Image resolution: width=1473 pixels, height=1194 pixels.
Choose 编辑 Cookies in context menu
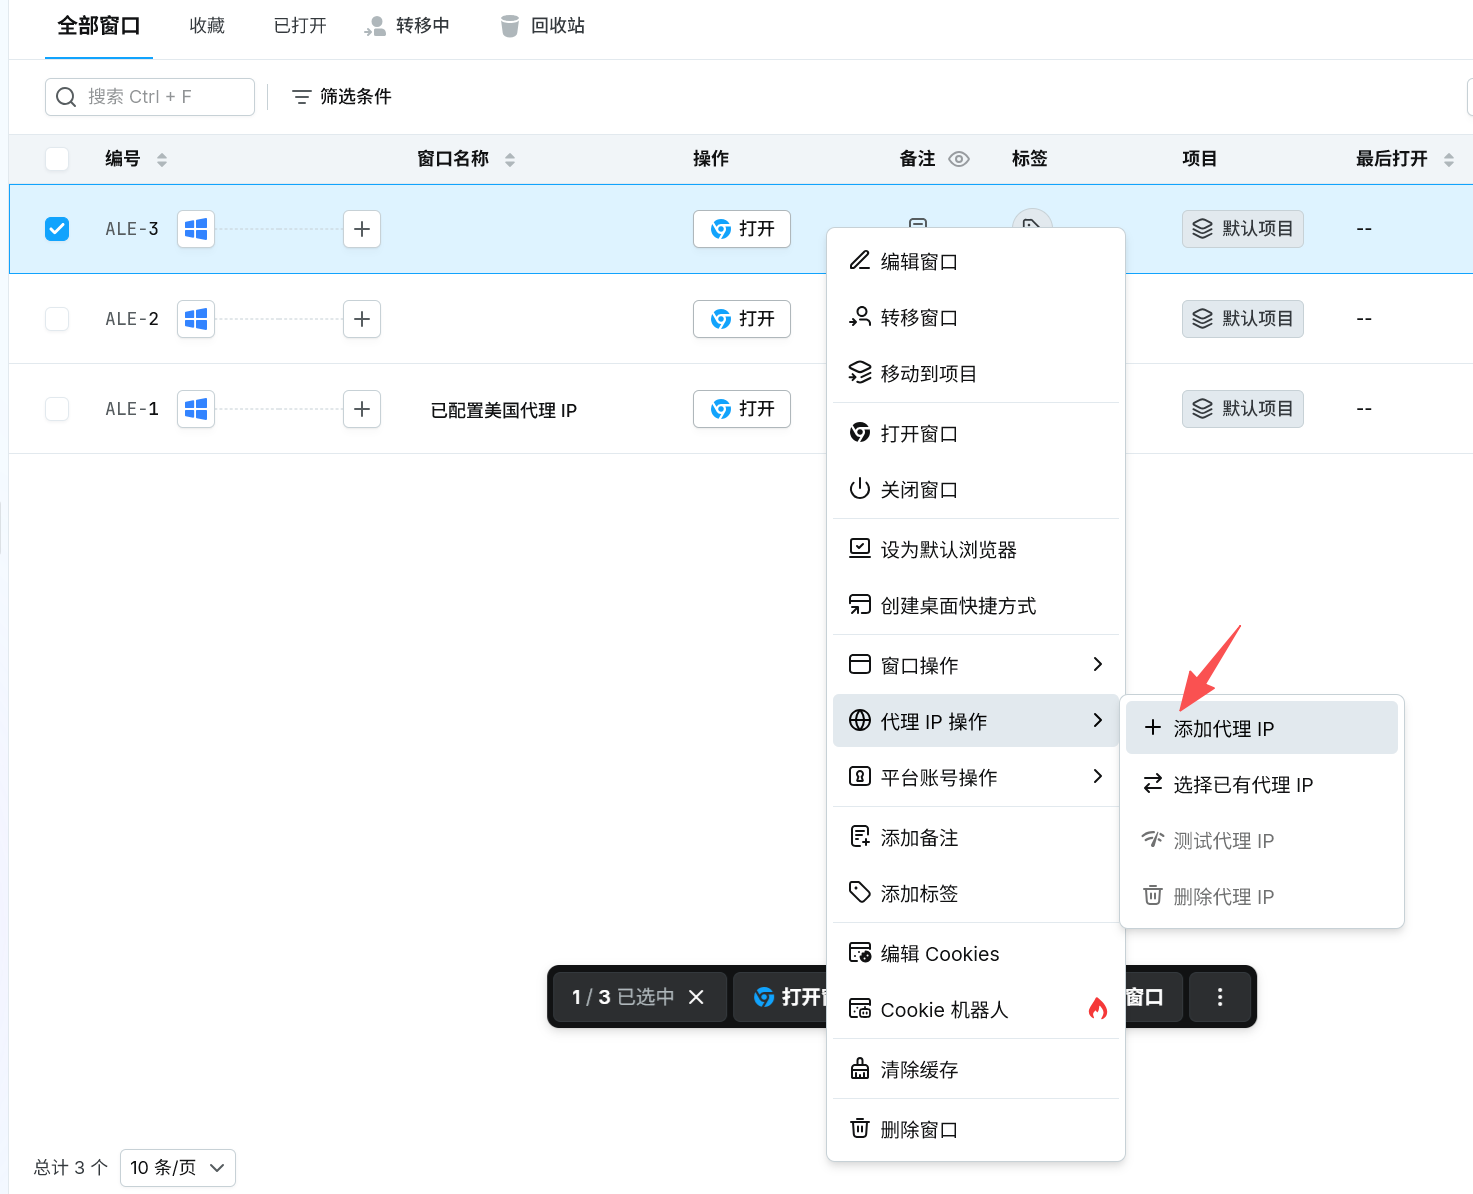tap(976, 953)
